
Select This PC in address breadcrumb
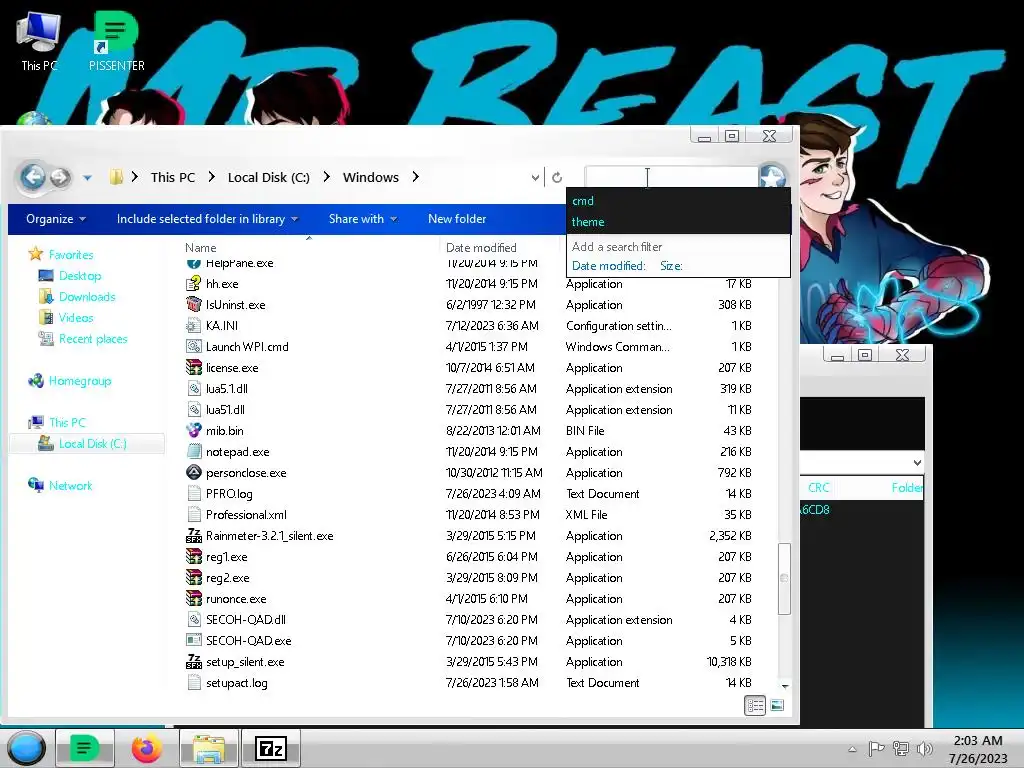point(172,177)
